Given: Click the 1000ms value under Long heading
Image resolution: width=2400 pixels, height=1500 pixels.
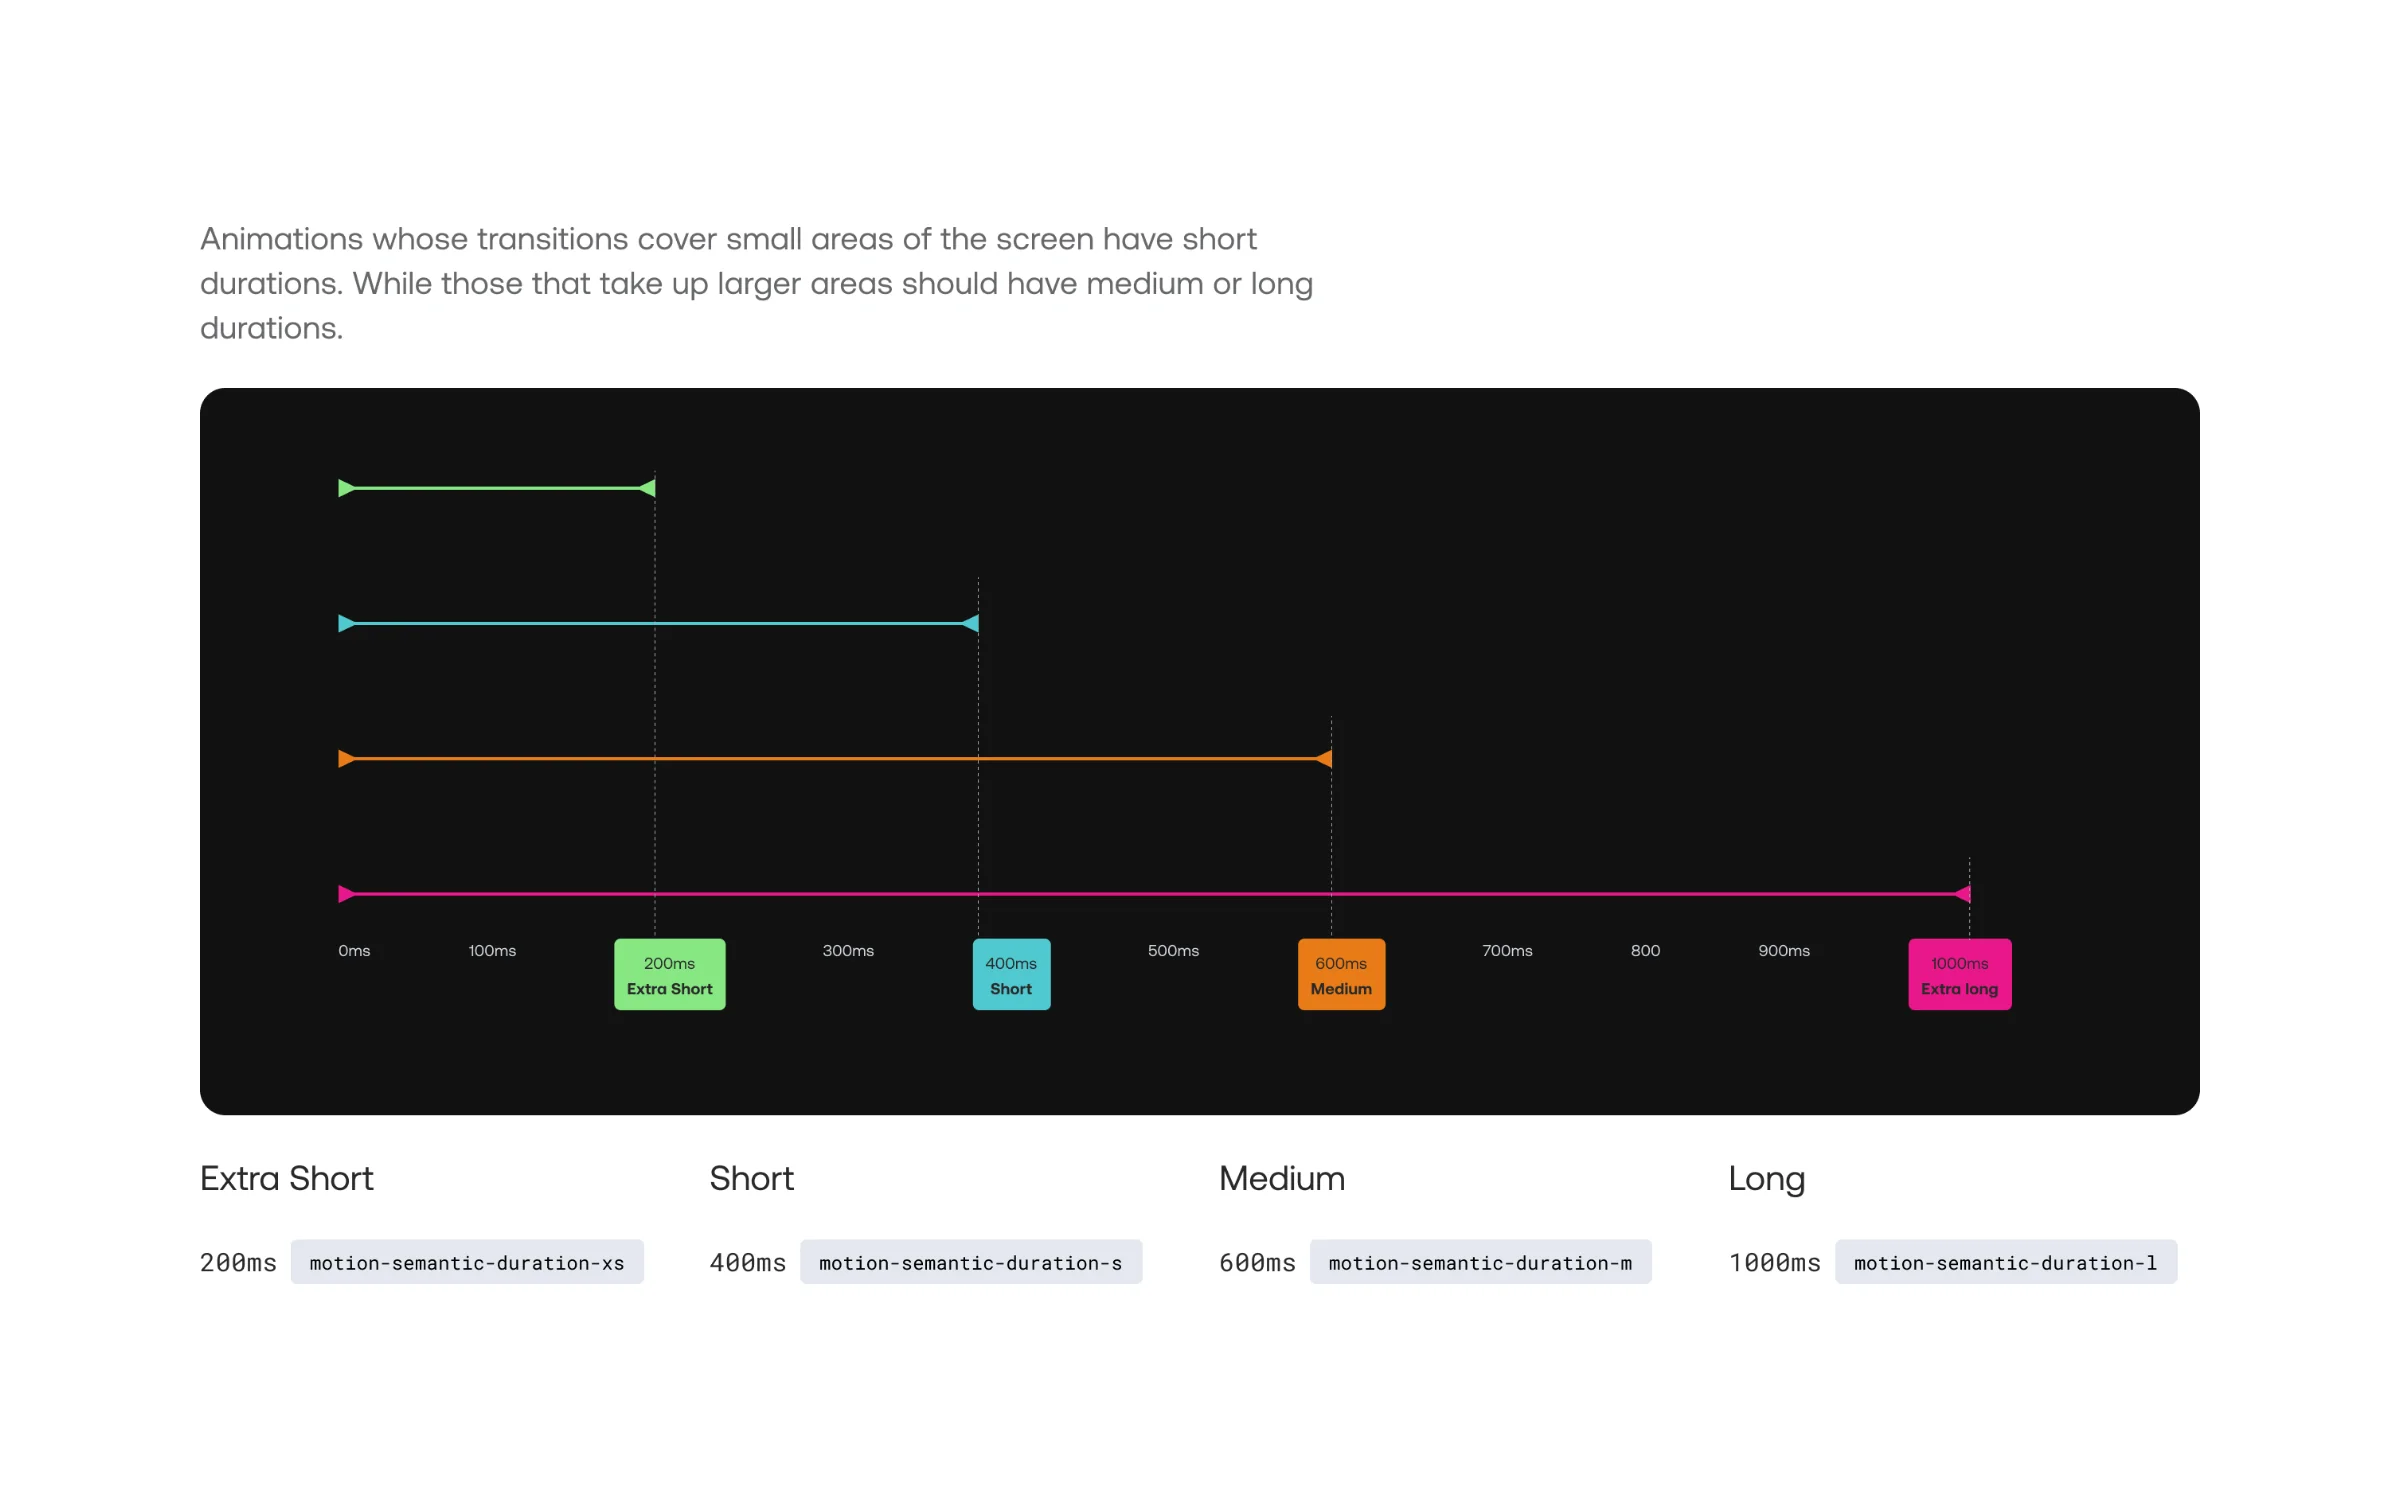Looking at the screenshot, I should (x=1775, y=1262).
